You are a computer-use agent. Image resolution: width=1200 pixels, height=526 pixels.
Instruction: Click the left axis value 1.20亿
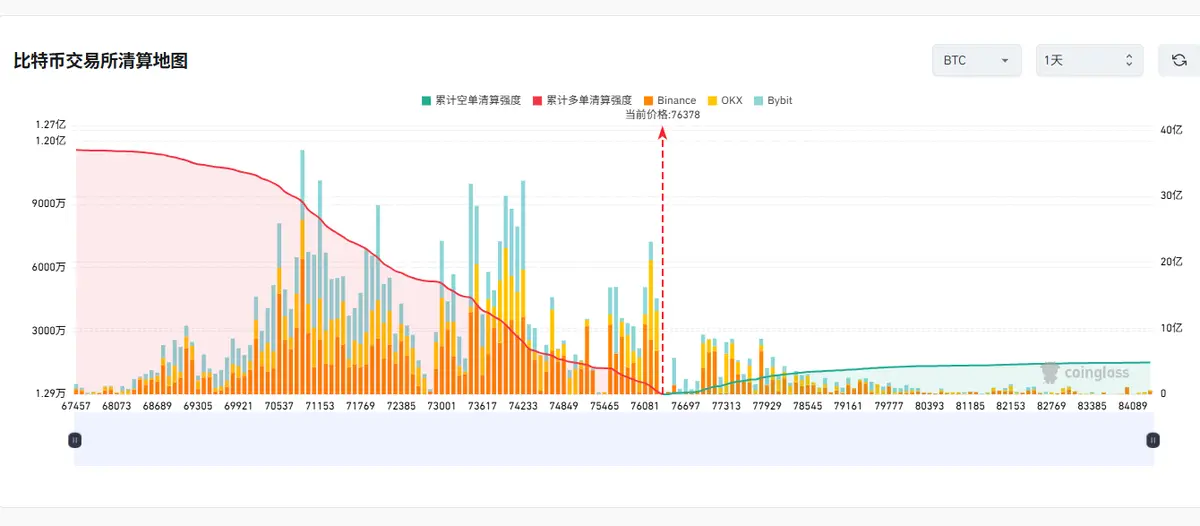(x=50, y=140)
